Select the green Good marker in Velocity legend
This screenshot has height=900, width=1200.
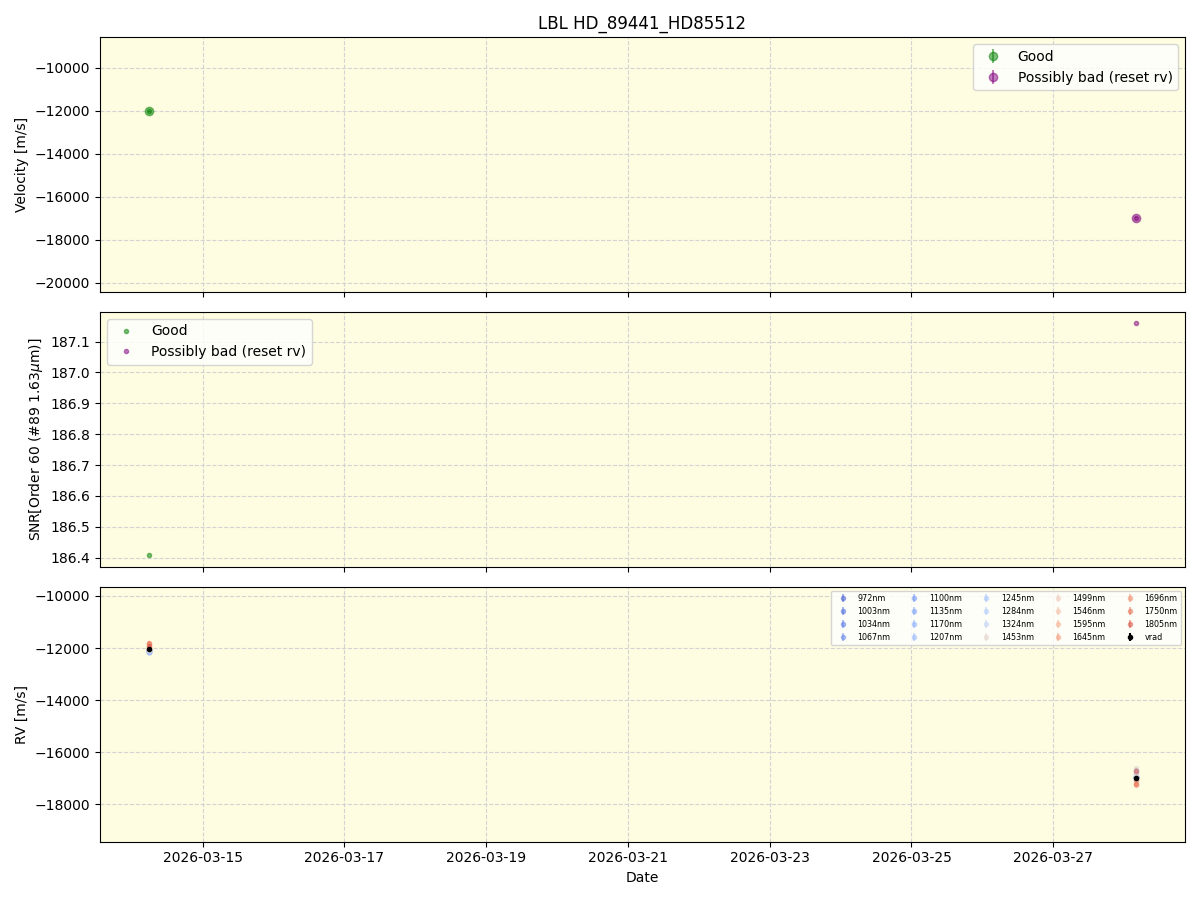(991, 56)
